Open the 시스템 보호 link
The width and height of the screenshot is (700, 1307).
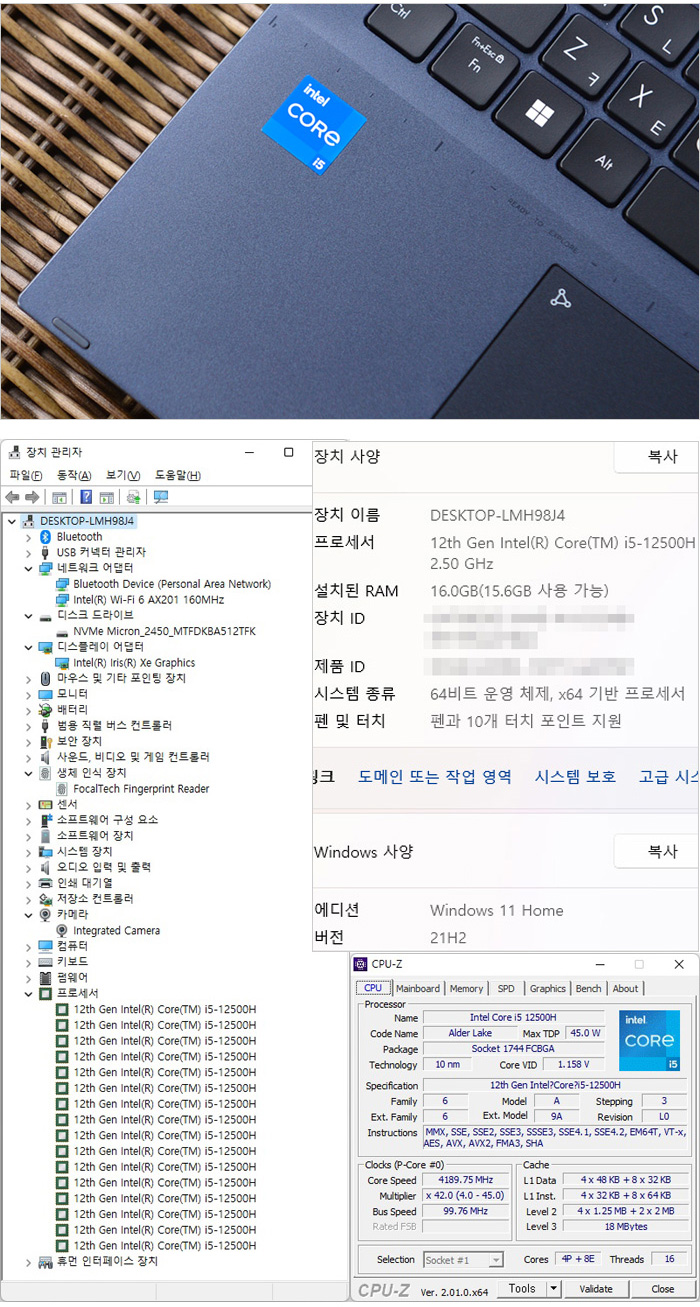coord(575,777)
